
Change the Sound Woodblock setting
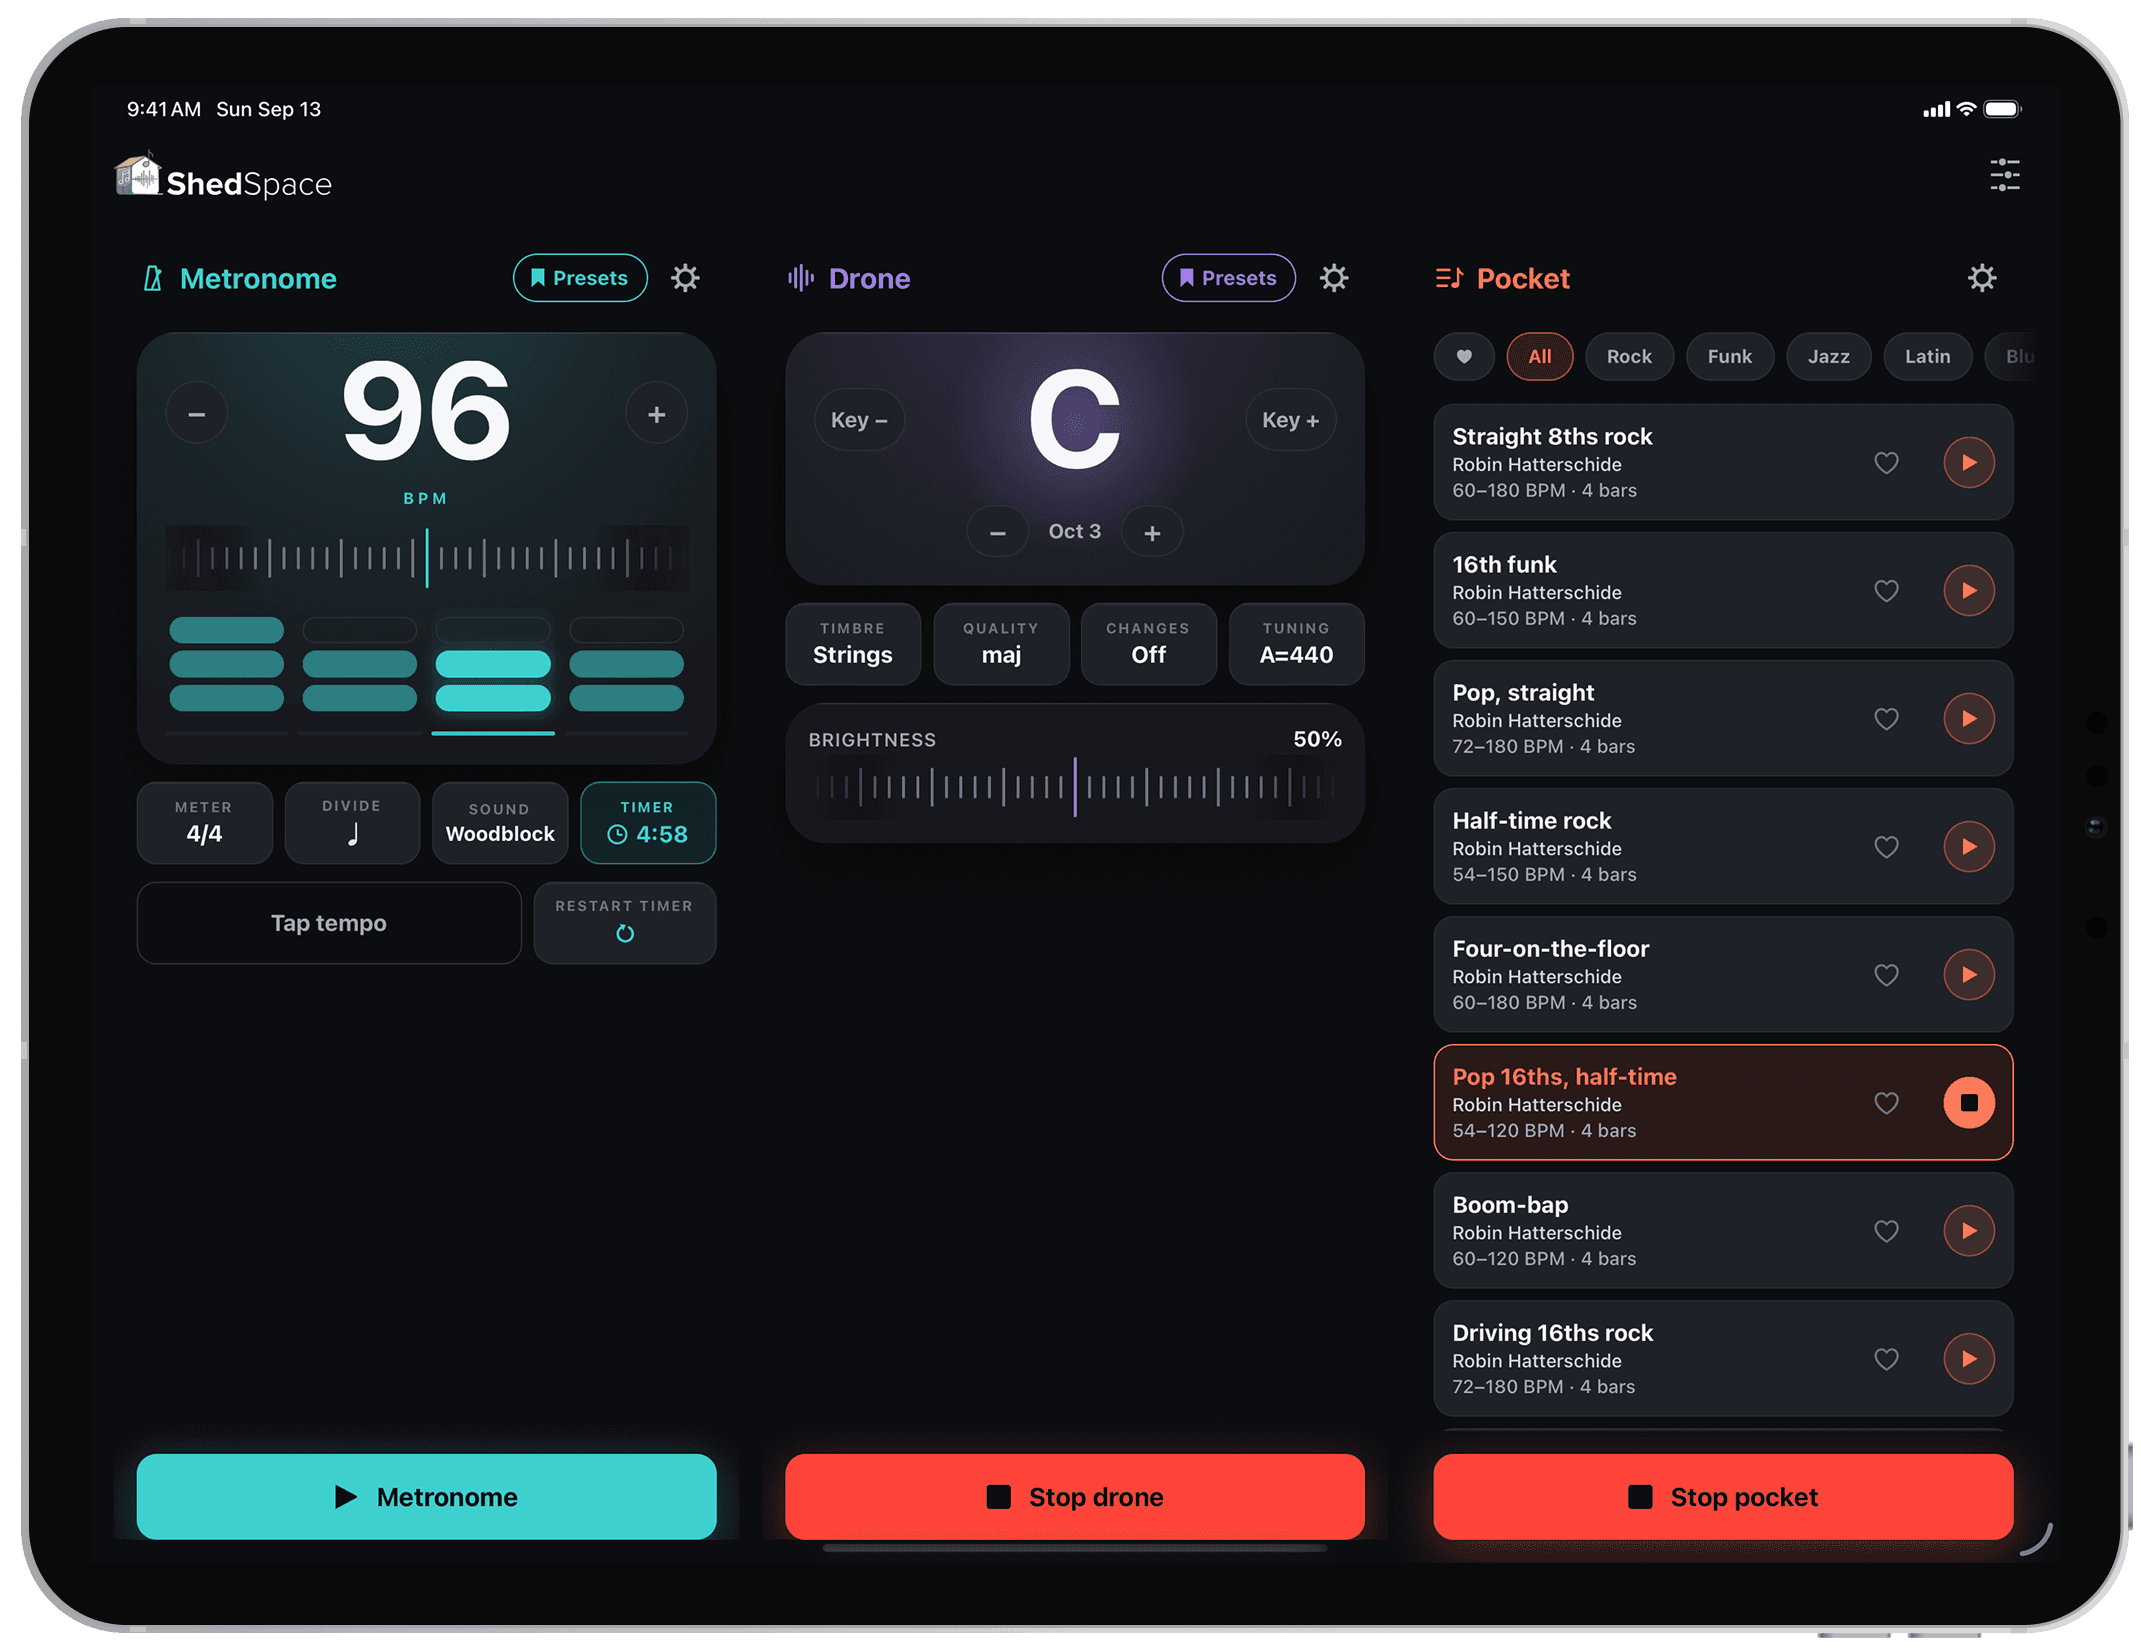coord(500,823)
